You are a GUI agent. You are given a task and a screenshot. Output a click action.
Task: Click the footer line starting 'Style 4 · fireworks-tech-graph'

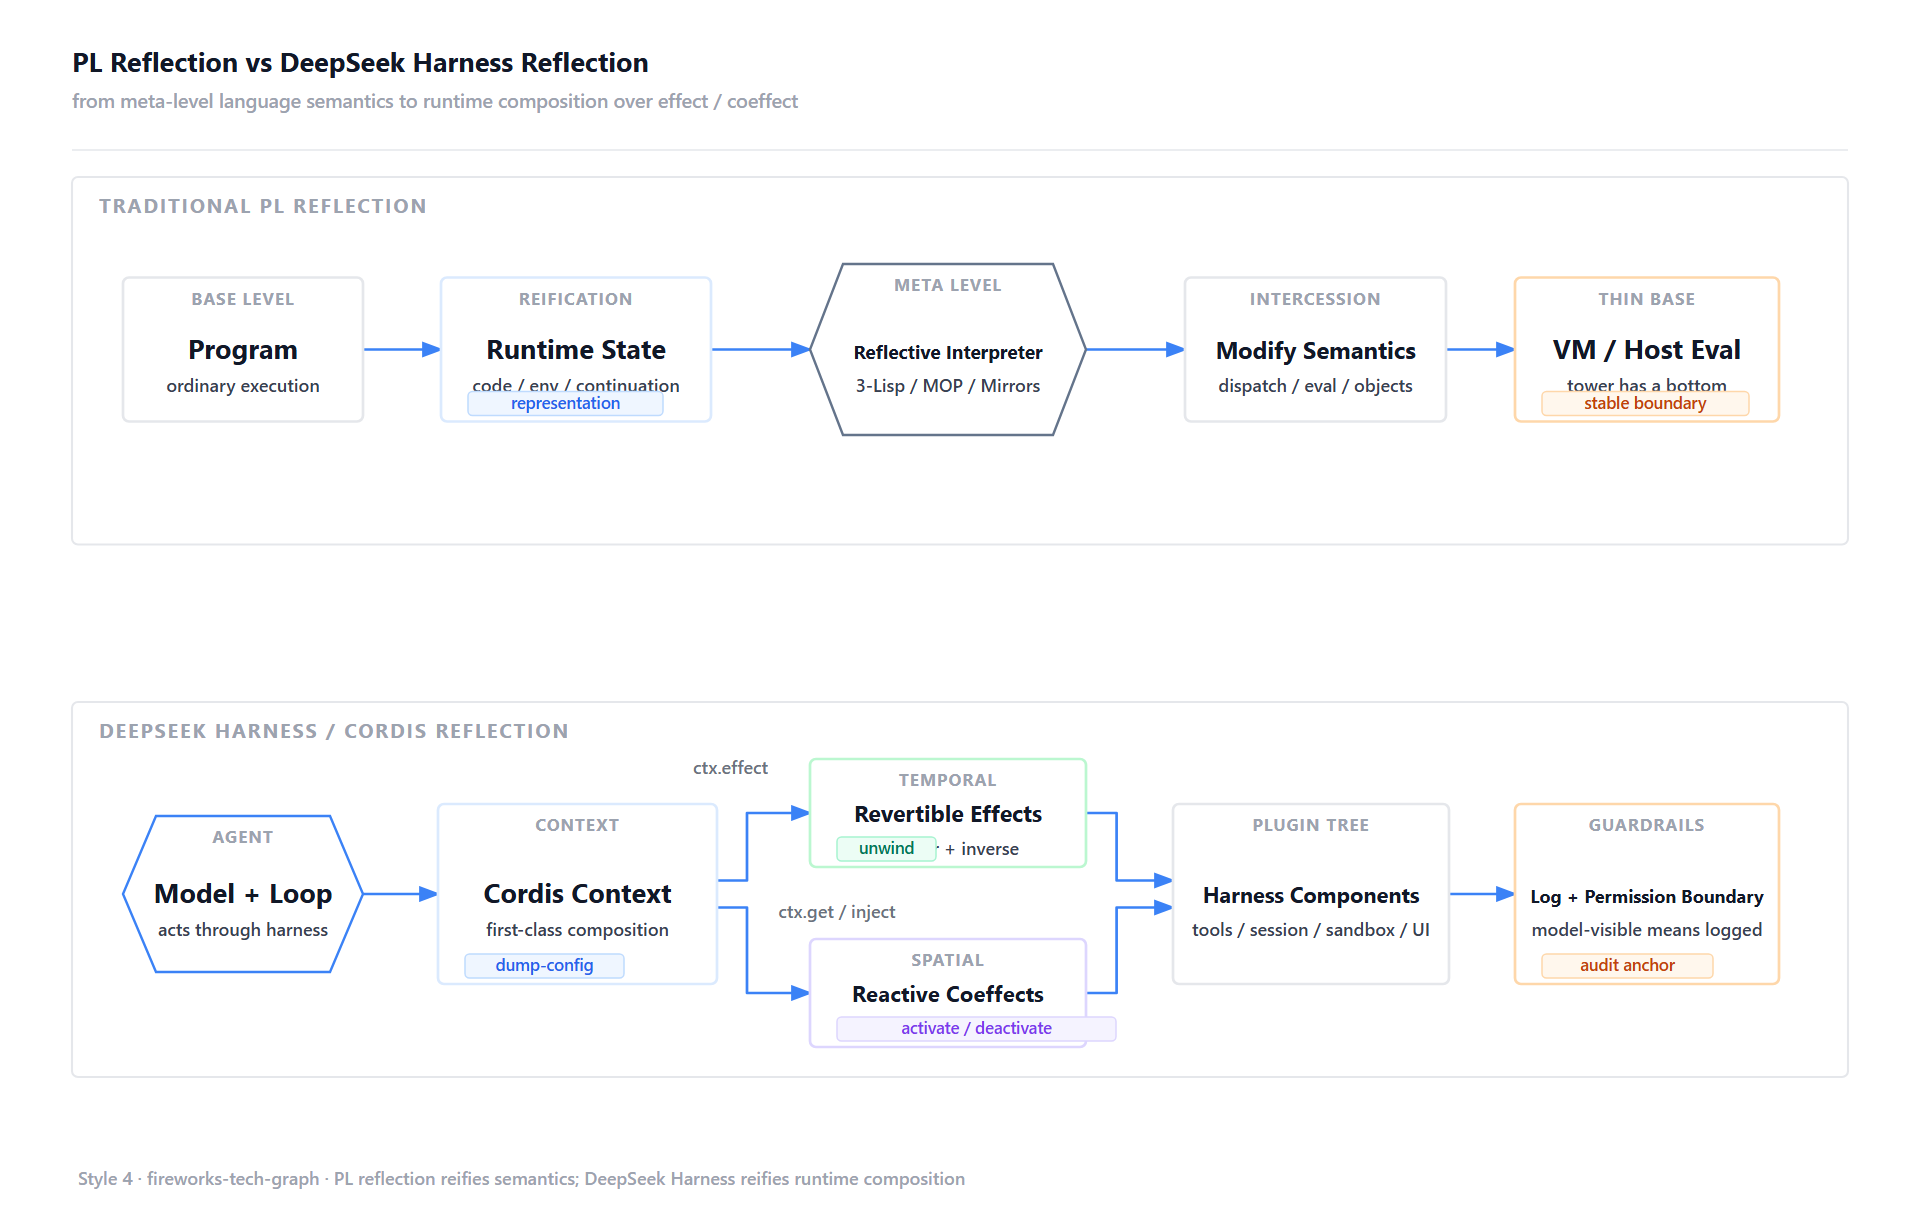(x=521, y=1179)
